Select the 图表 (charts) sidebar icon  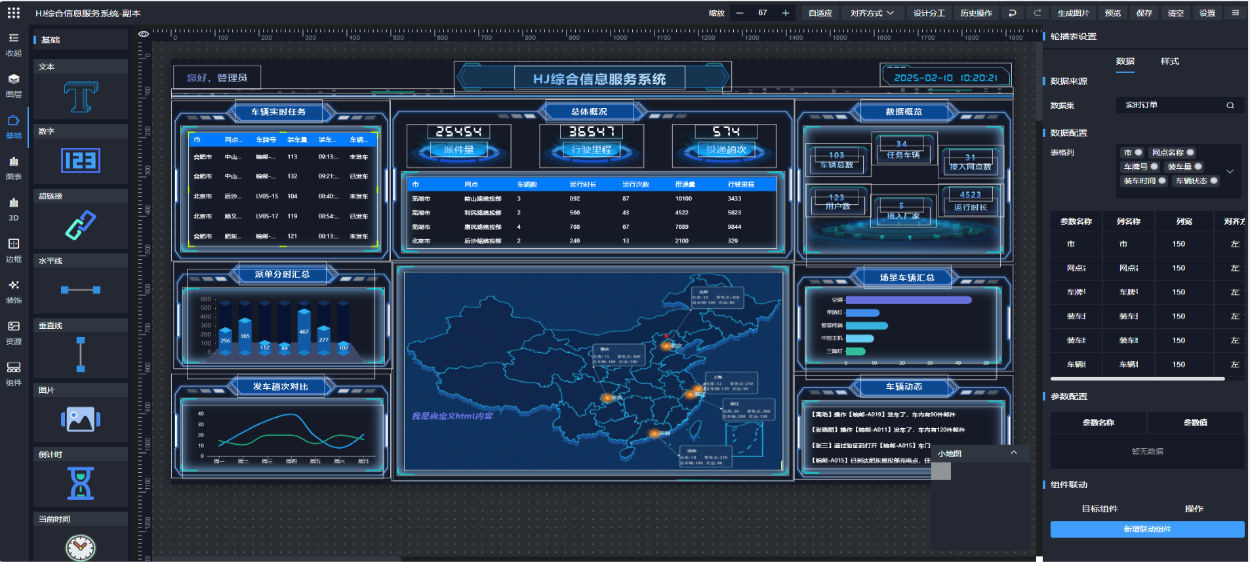(14, 165)
